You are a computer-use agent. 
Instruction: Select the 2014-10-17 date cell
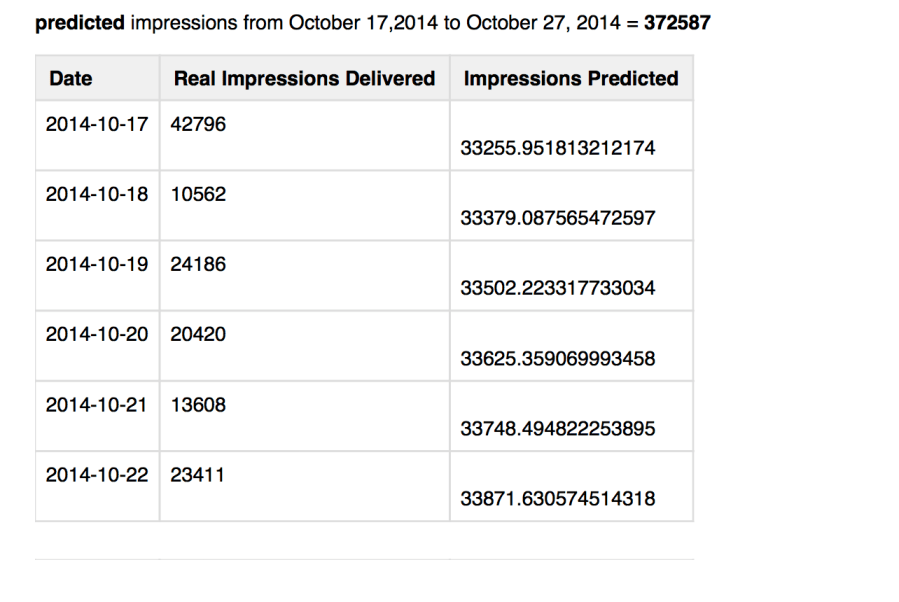click(98, 125)
